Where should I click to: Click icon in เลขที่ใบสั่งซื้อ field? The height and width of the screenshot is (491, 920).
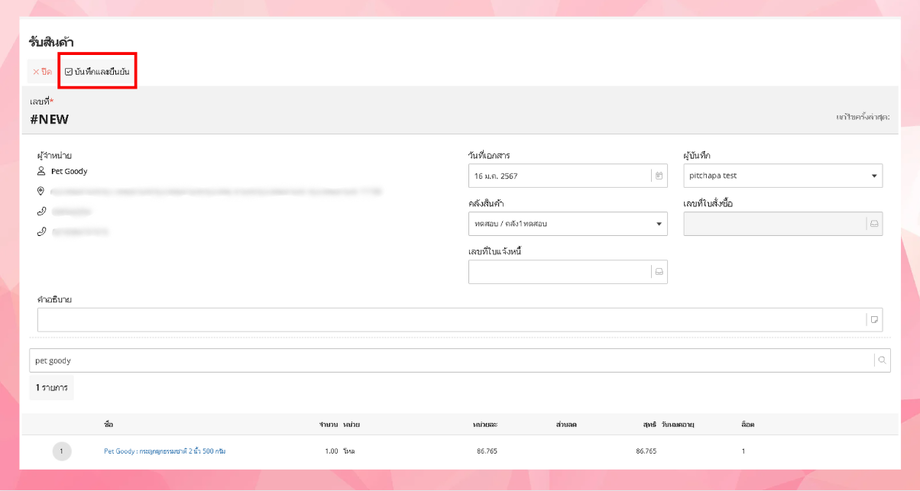874,224
